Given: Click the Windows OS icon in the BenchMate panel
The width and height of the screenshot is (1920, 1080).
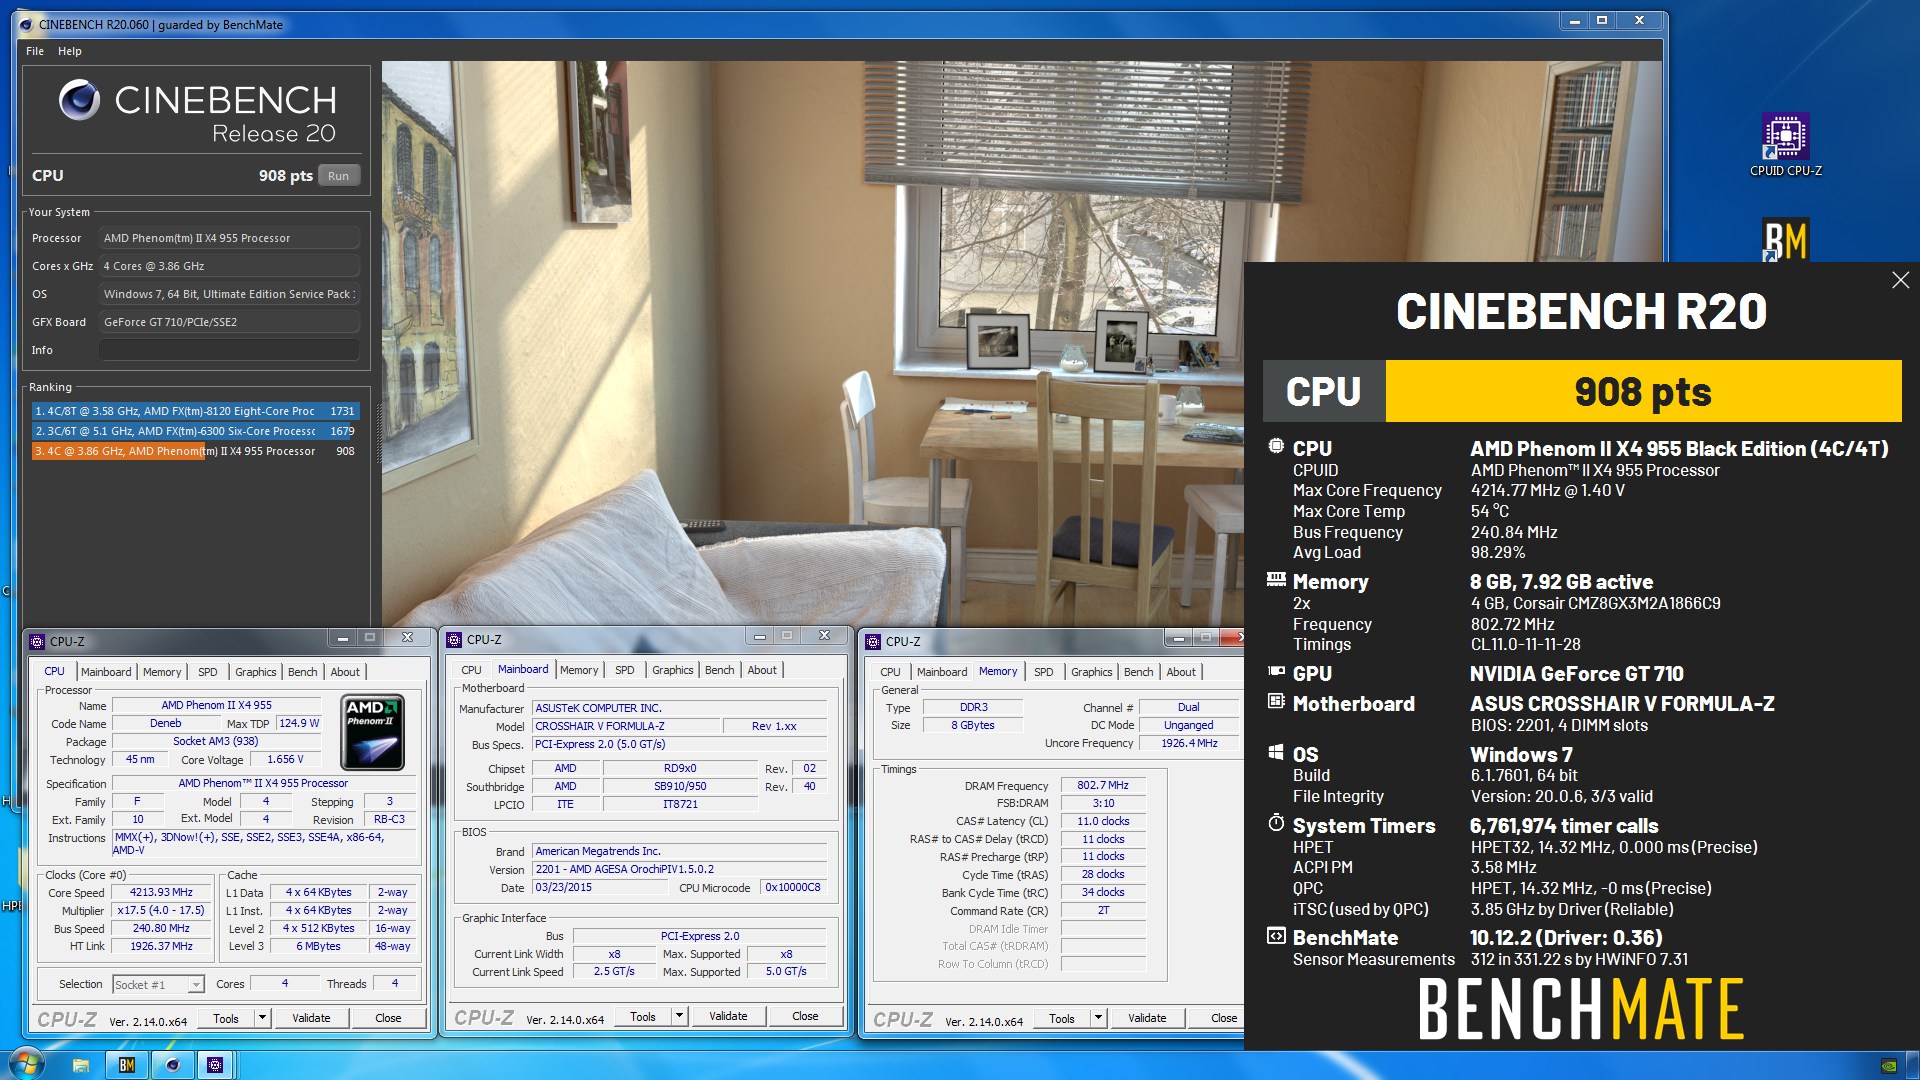Looking at the screenshot, I should [x=1276, y=752].
